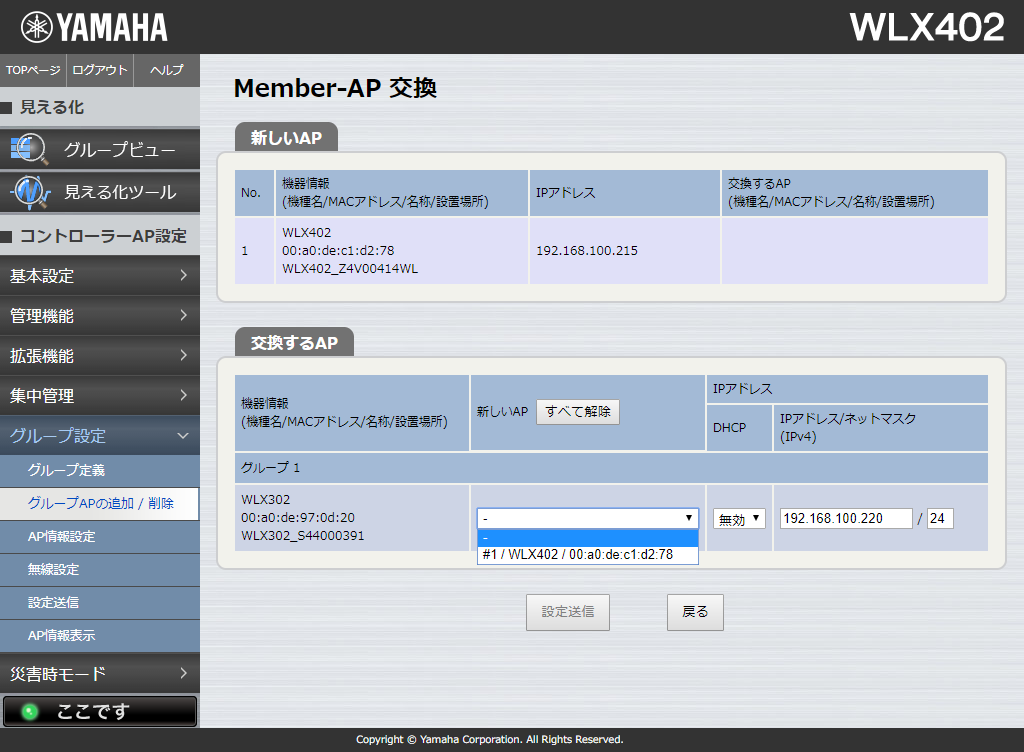1024x752 pixels.
Task: Go to TOPページ
Action: [x=33, y=70]
